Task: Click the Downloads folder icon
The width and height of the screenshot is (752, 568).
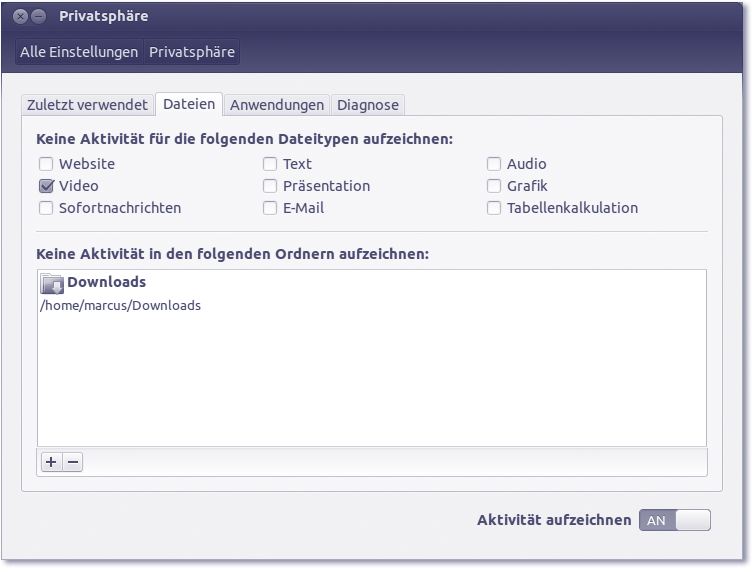Action: click(x=52, y=283)
